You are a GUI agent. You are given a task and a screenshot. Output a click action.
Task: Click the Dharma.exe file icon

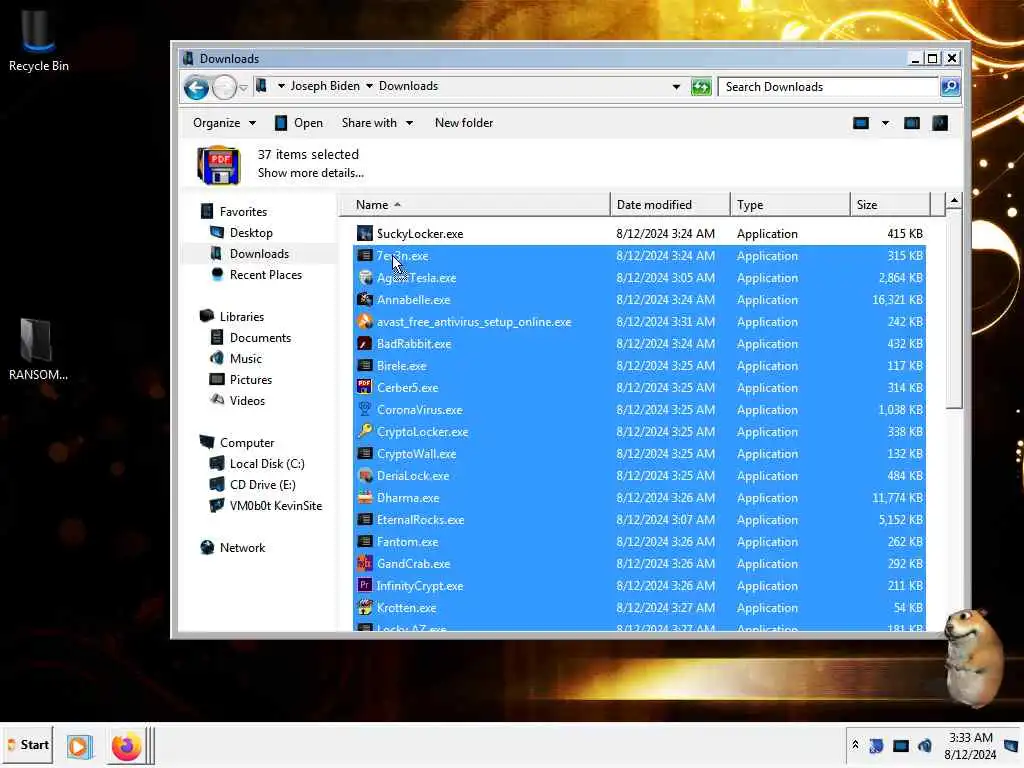click(364, 498)
